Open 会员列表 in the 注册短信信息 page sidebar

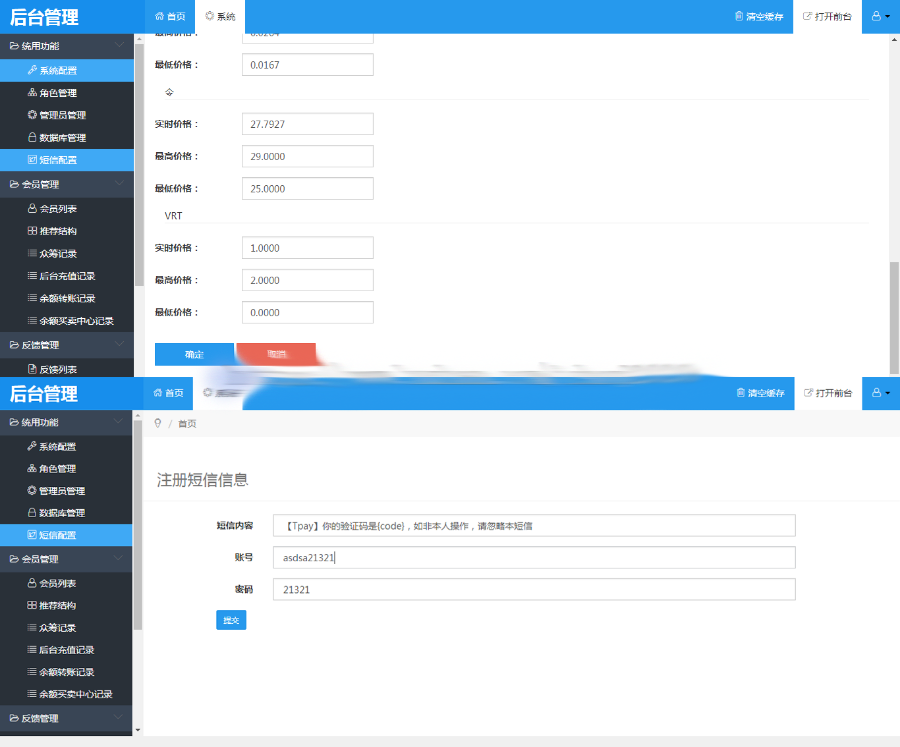click(66, 583)
